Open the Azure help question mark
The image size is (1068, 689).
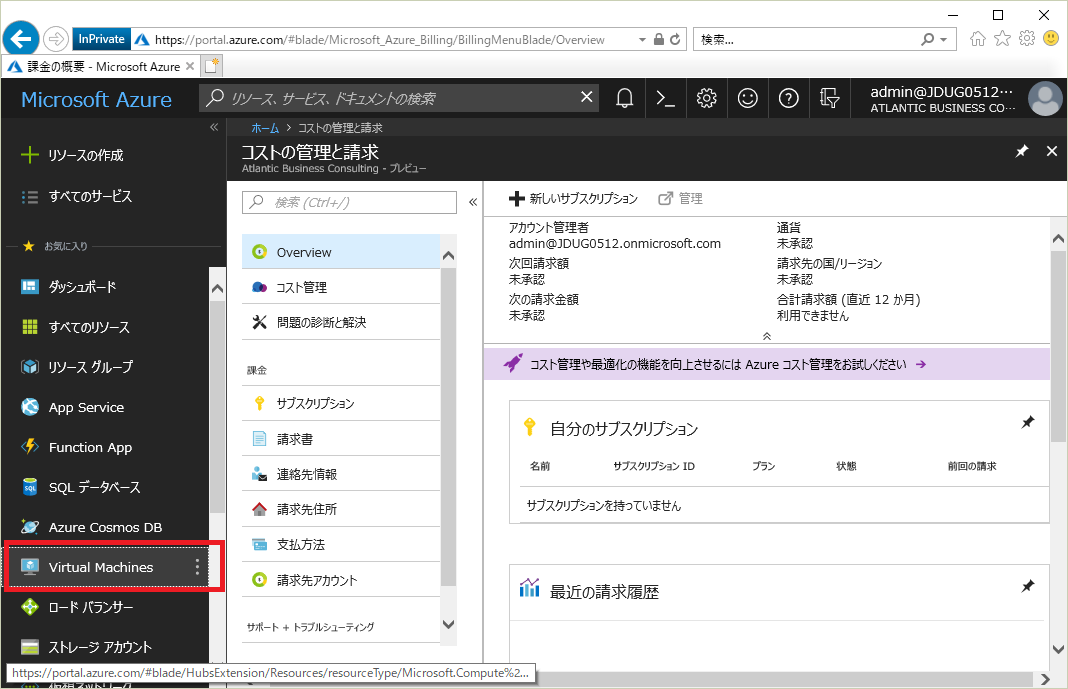(788, 99)
